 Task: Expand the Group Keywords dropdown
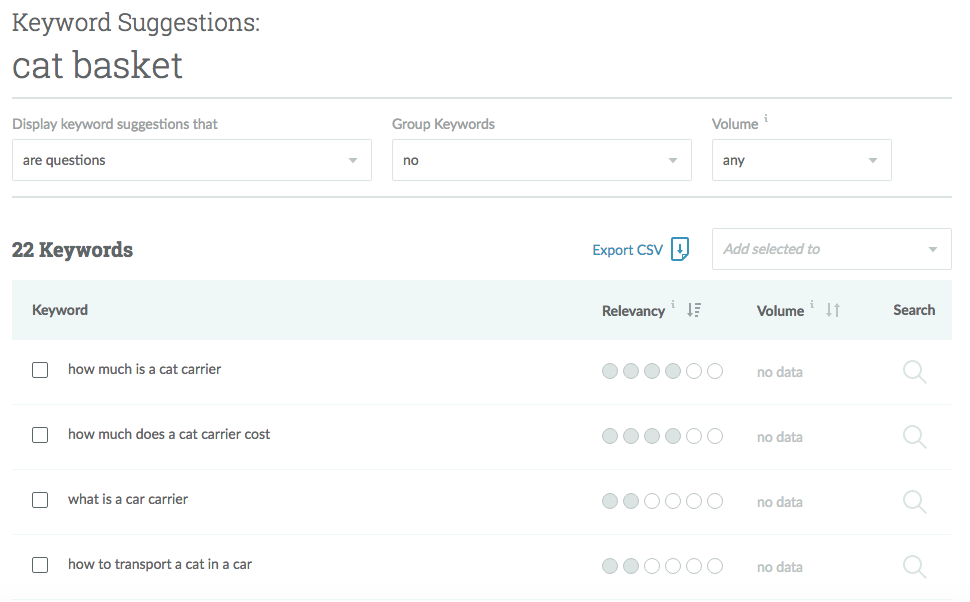(541, 160)
